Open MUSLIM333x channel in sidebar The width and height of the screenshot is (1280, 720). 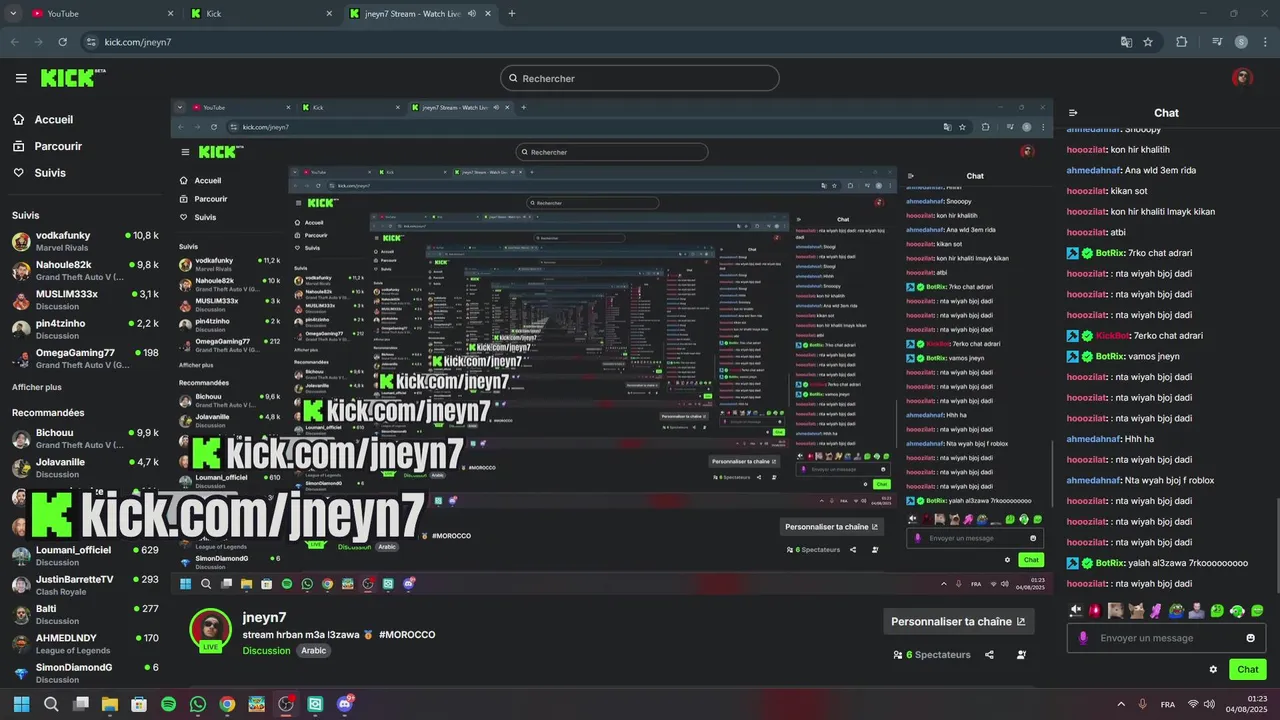pyautogui.click(x=85, y=300)
